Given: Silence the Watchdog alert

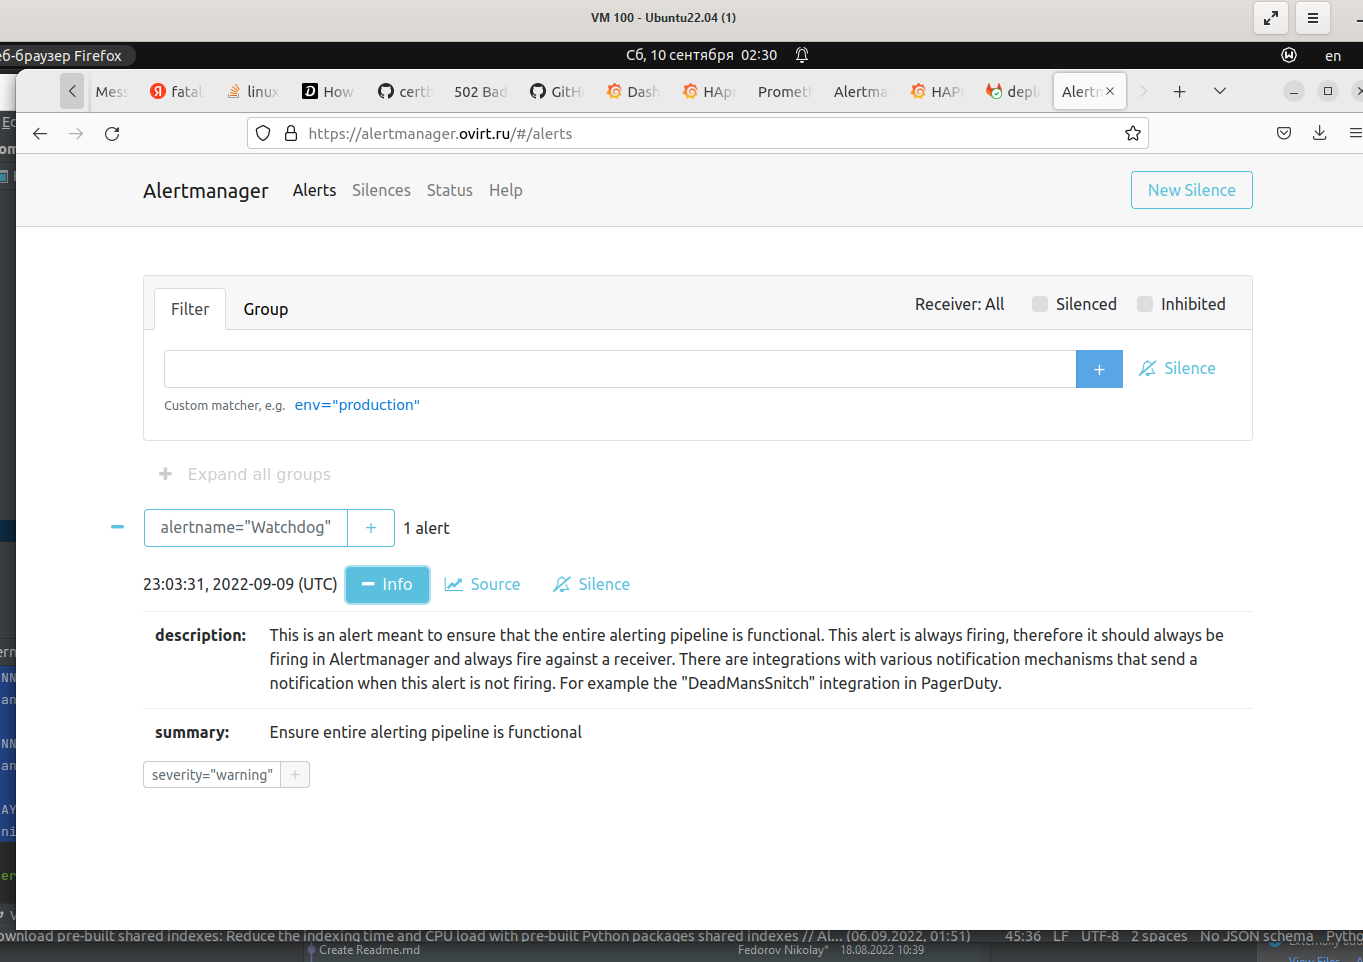Looking at the screenshot, I should click(x=591, y=584).
